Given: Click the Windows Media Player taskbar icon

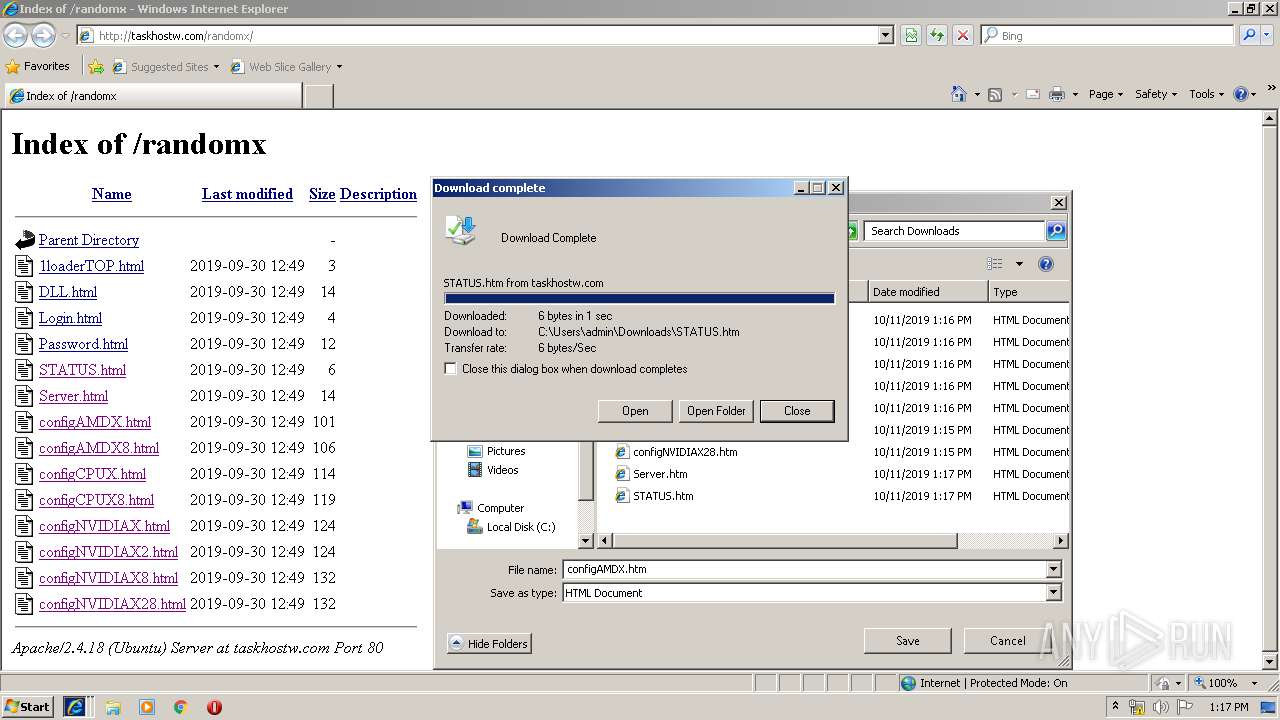Looking at the screenshot, I should pyautogui.click(x=147, y=707).
